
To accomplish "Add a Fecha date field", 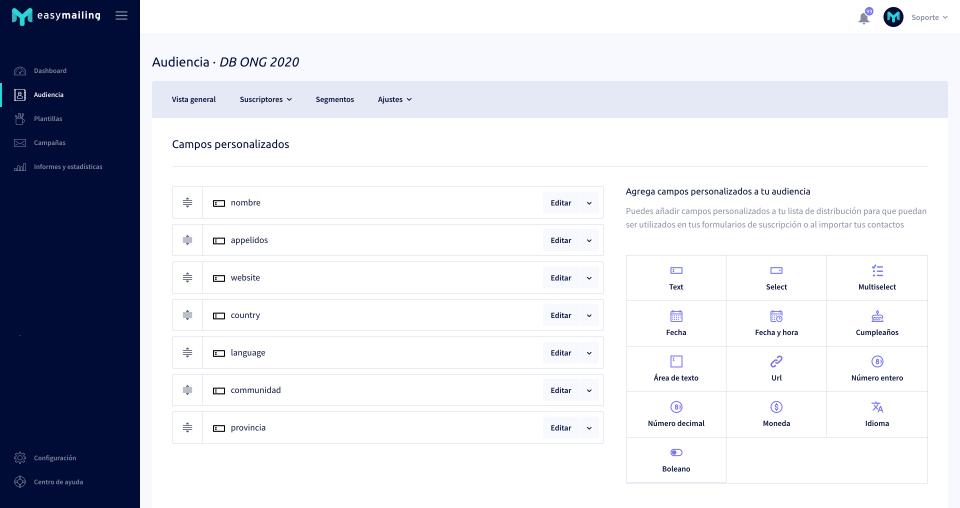I will tap(676, 322).
